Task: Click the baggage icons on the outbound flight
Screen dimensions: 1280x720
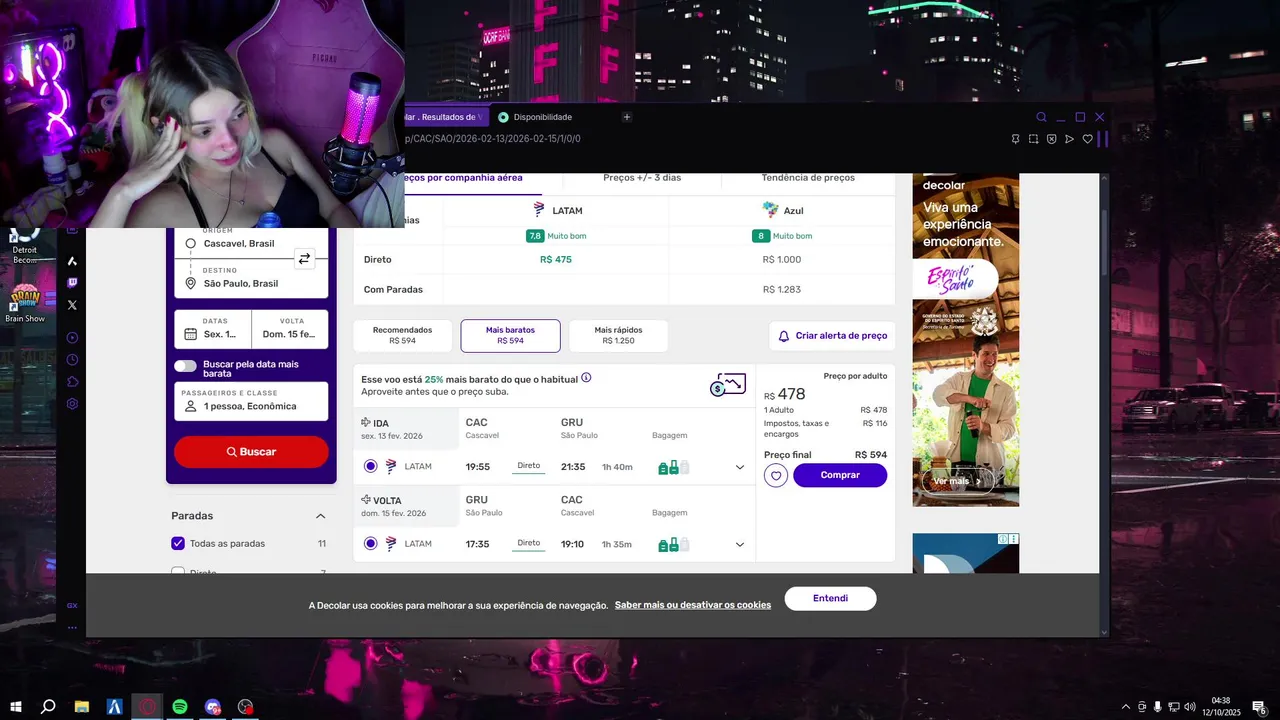Action: (674, 467)
